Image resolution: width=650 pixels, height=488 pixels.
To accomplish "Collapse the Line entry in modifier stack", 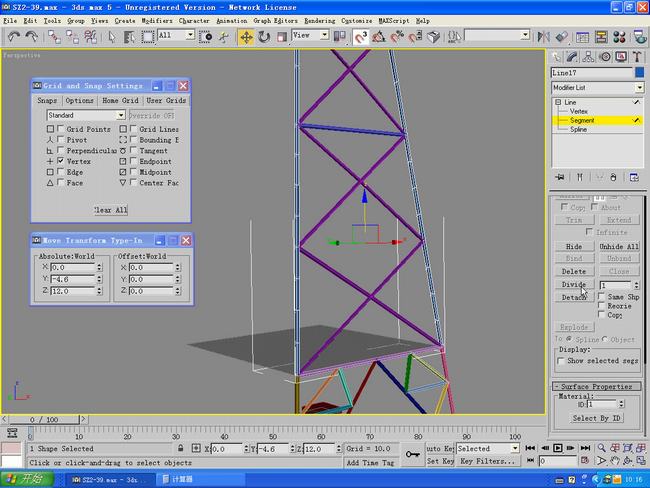I will click(558, 102).
